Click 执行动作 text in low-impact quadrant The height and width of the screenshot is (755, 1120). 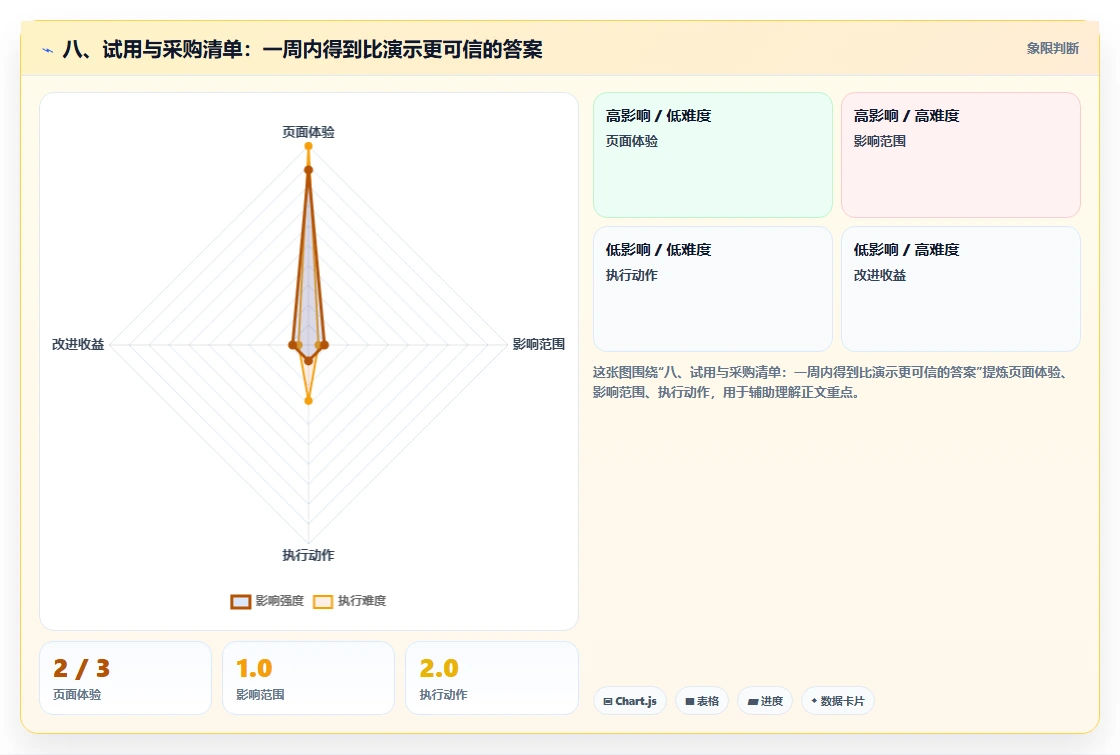[x=632, y=276]
